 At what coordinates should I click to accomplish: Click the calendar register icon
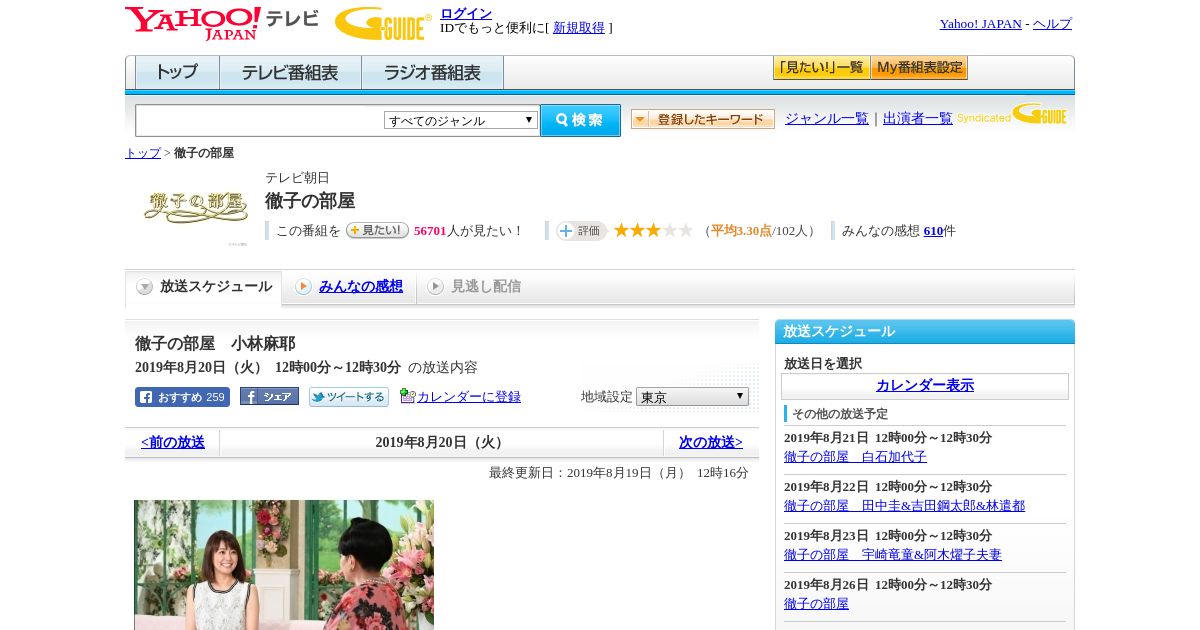click(x=407, y=396)
